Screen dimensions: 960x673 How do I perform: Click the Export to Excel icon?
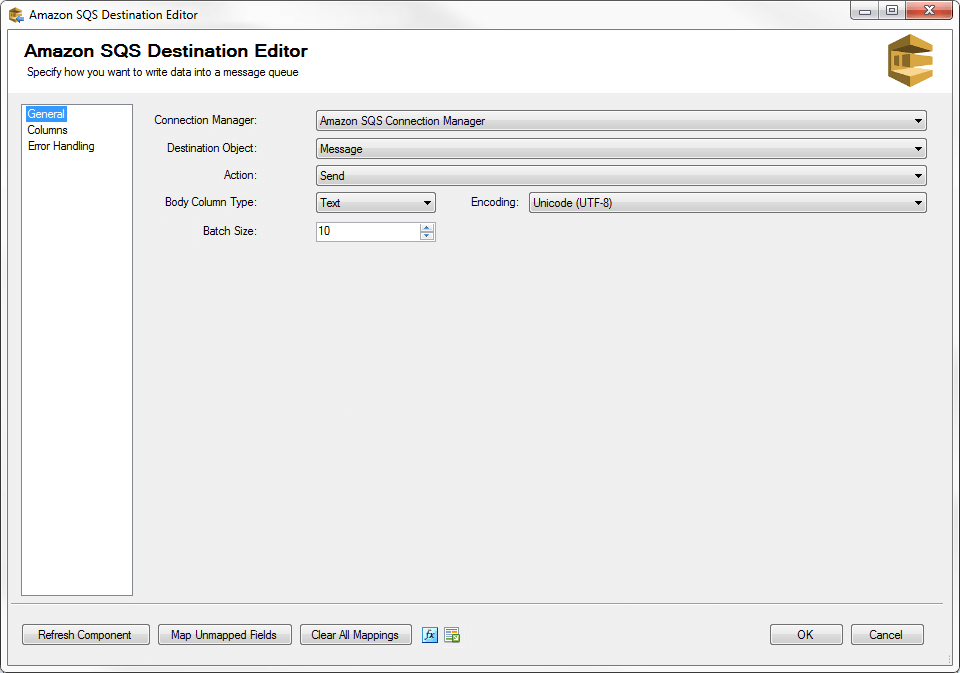point(451,634)
